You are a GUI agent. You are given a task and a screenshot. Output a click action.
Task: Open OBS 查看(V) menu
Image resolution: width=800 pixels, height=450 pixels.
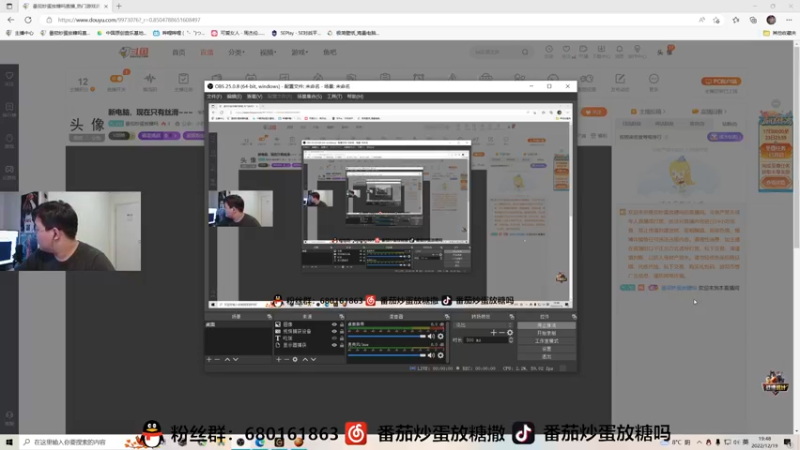[255, 96]
